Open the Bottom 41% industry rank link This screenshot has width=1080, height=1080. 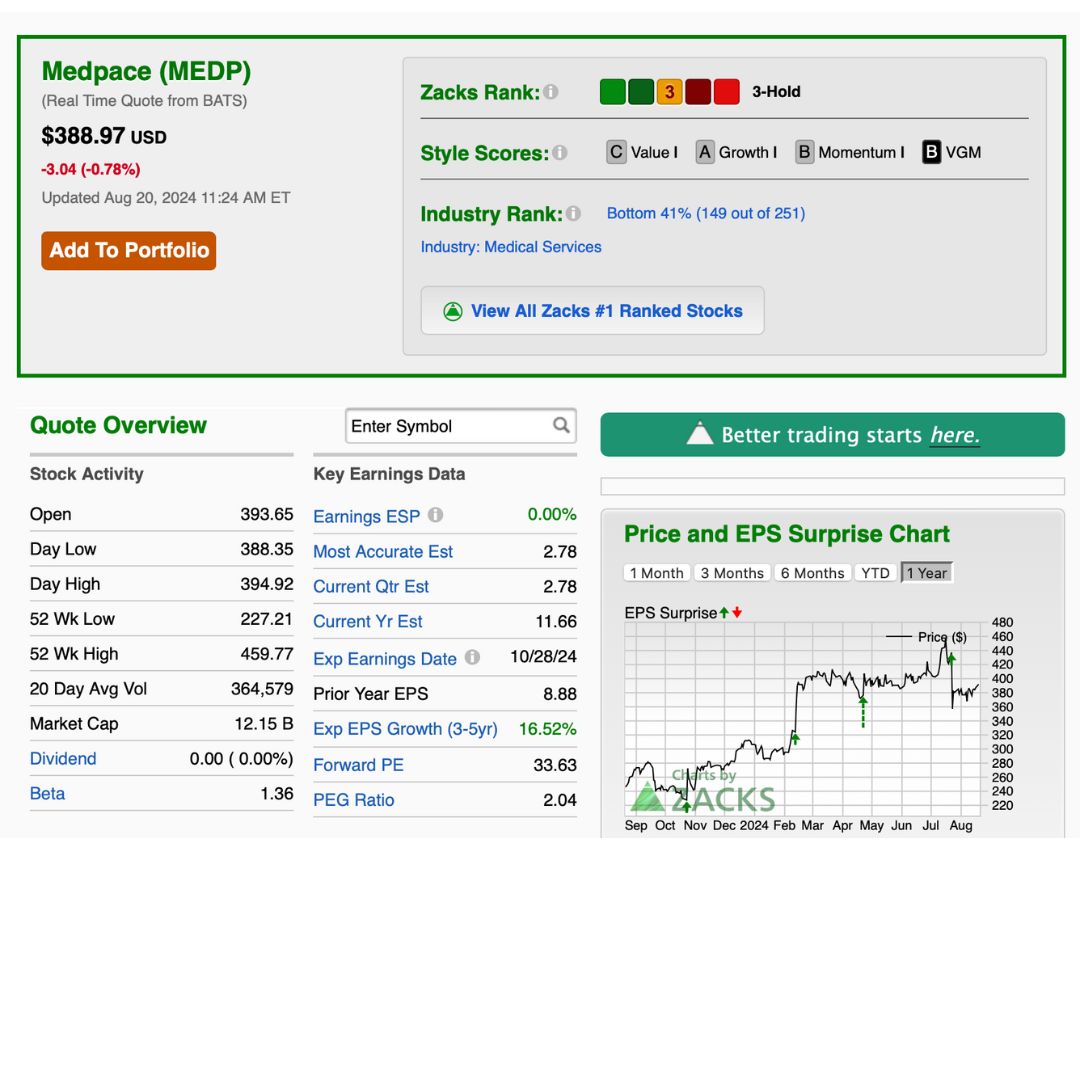coord(705,214)
